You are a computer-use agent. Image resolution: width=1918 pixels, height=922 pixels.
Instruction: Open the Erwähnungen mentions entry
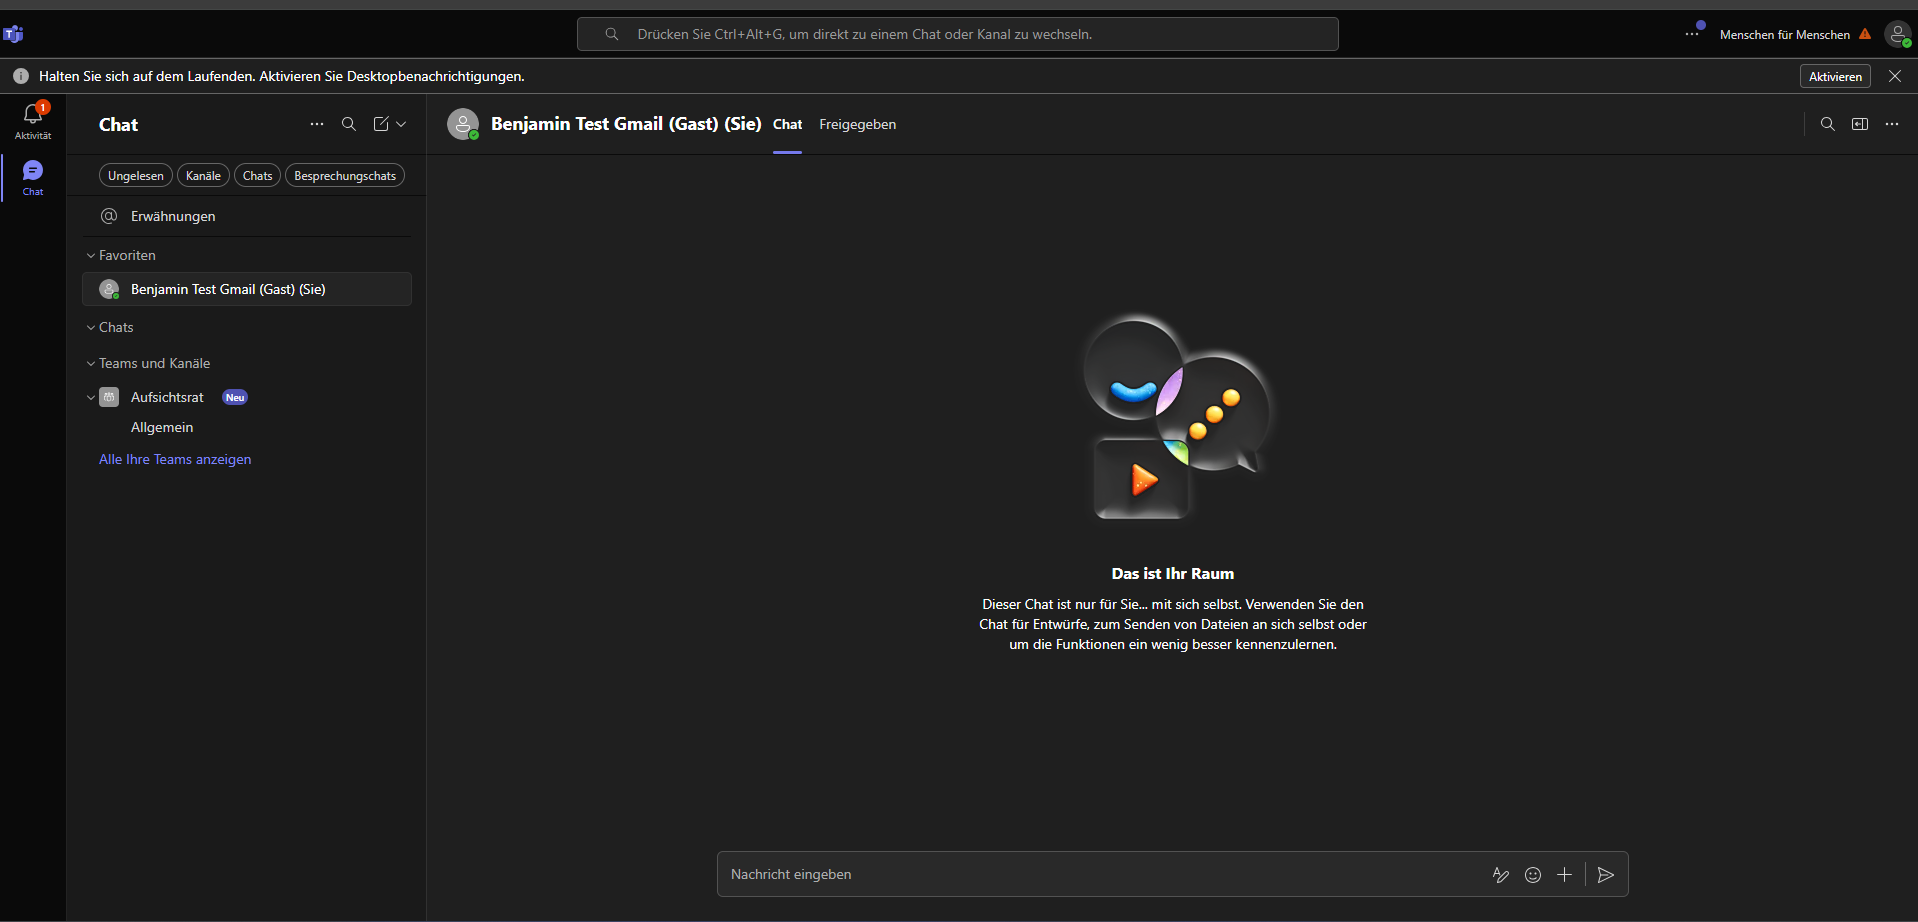(173, 217)
